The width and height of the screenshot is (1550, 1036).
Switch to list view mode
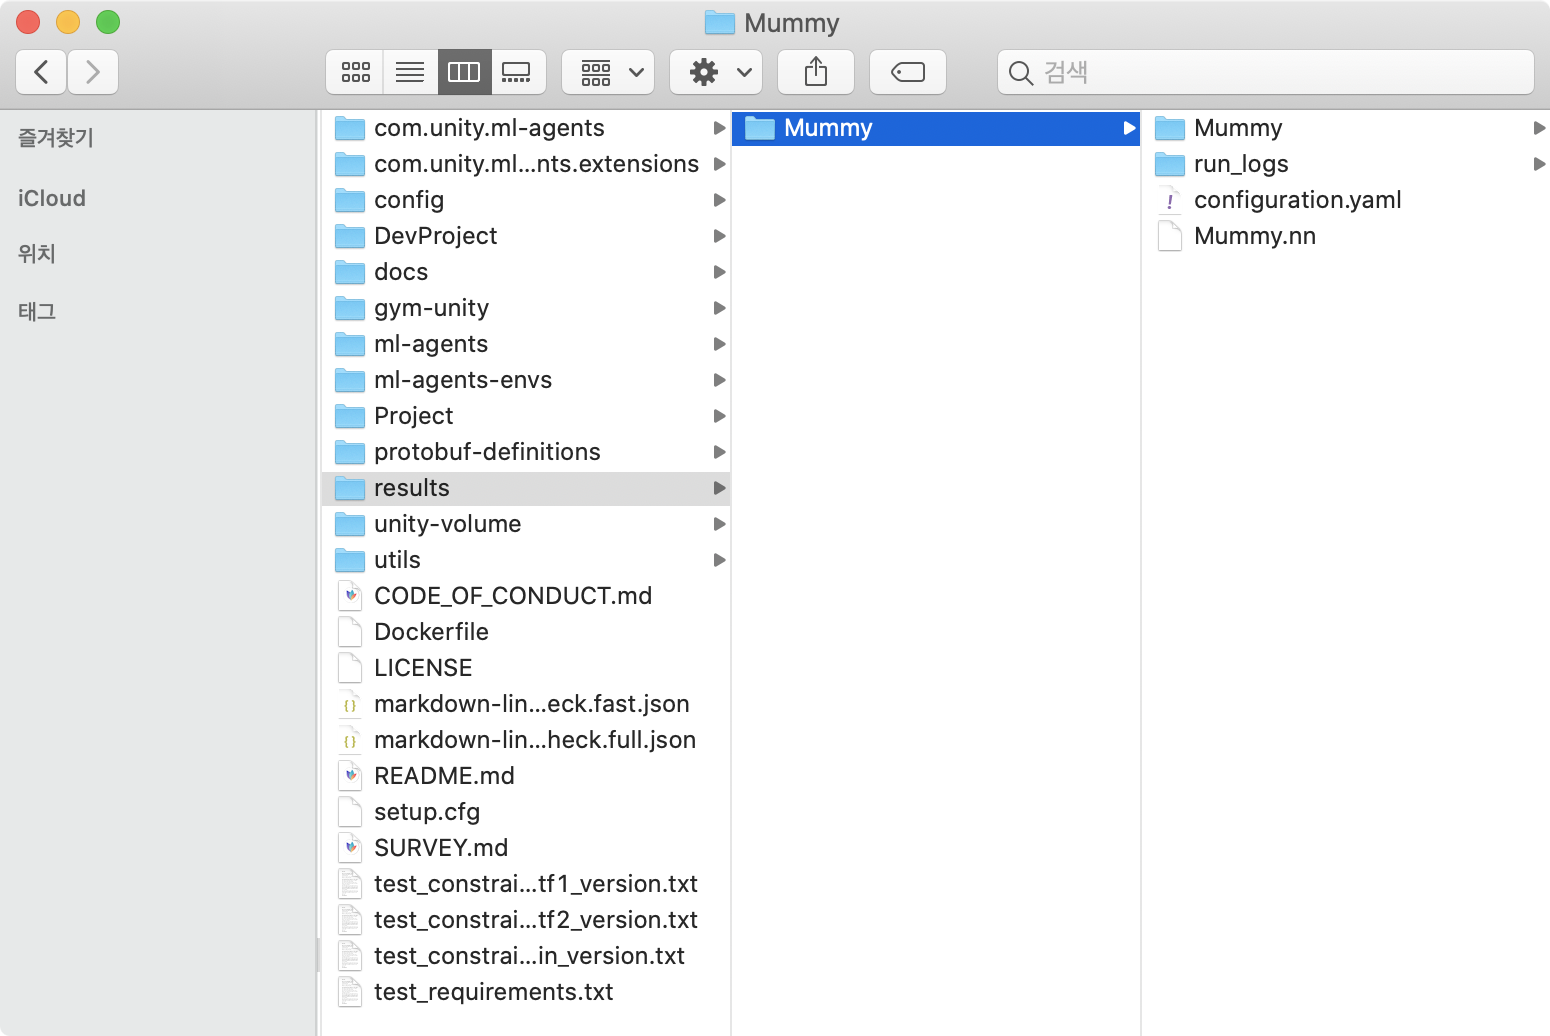(x=410, y=72)
